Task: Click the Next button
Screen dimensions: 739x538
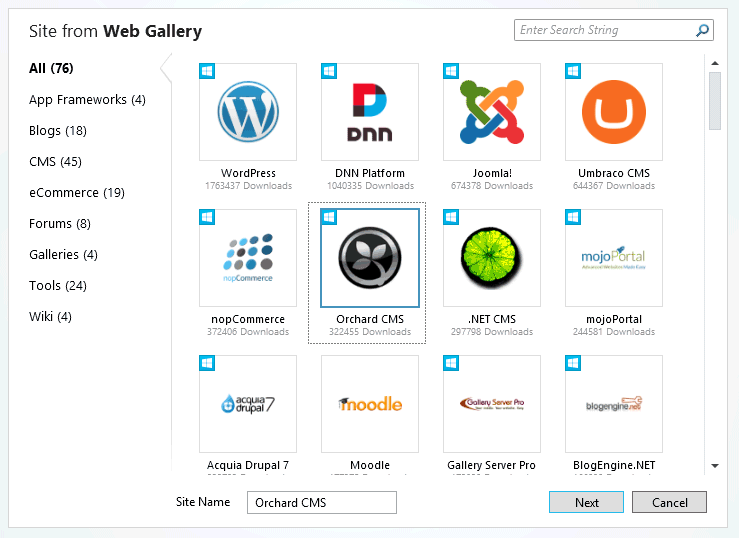Action: [586, 502]
